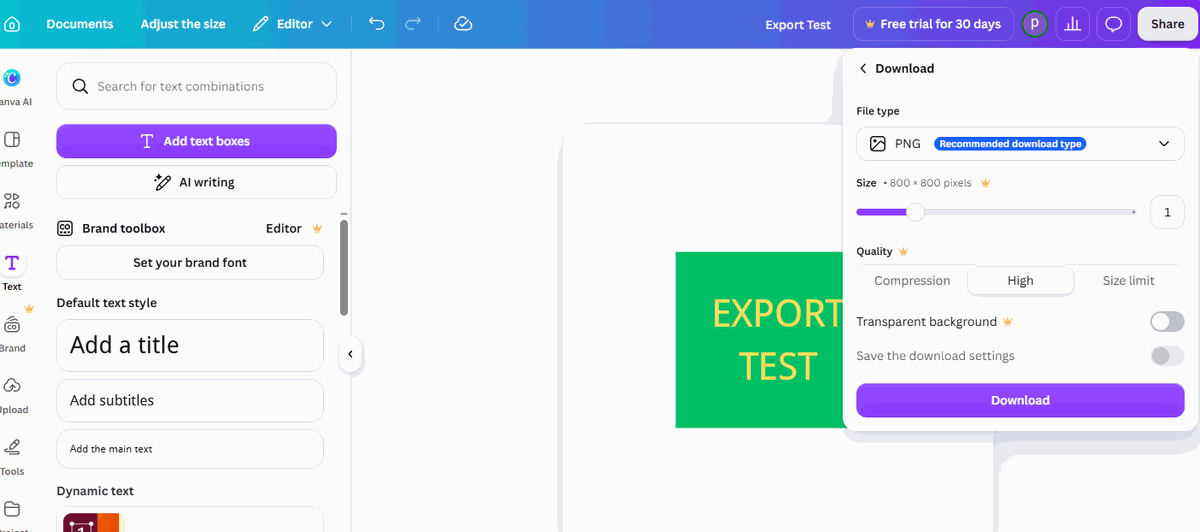The image size is (1200, 532).
Task: Click the Share button
Action: [1167, 24]
